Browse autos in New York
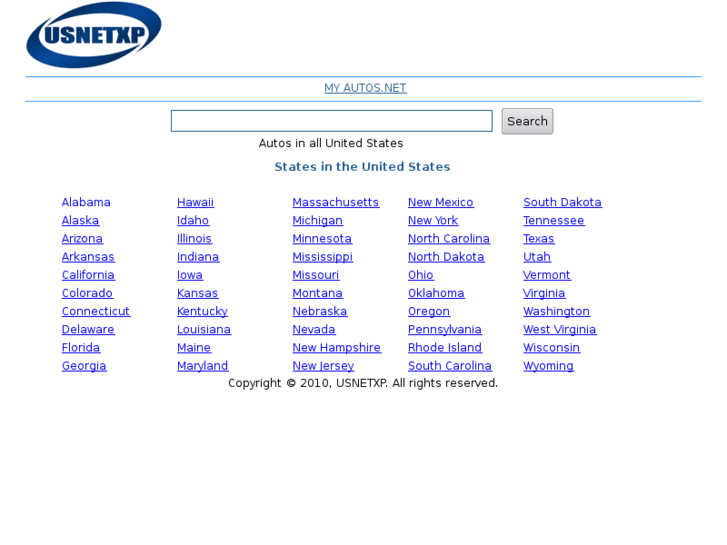Image resolution: width=727 pixels, height=545 pixels. point(433,220)
